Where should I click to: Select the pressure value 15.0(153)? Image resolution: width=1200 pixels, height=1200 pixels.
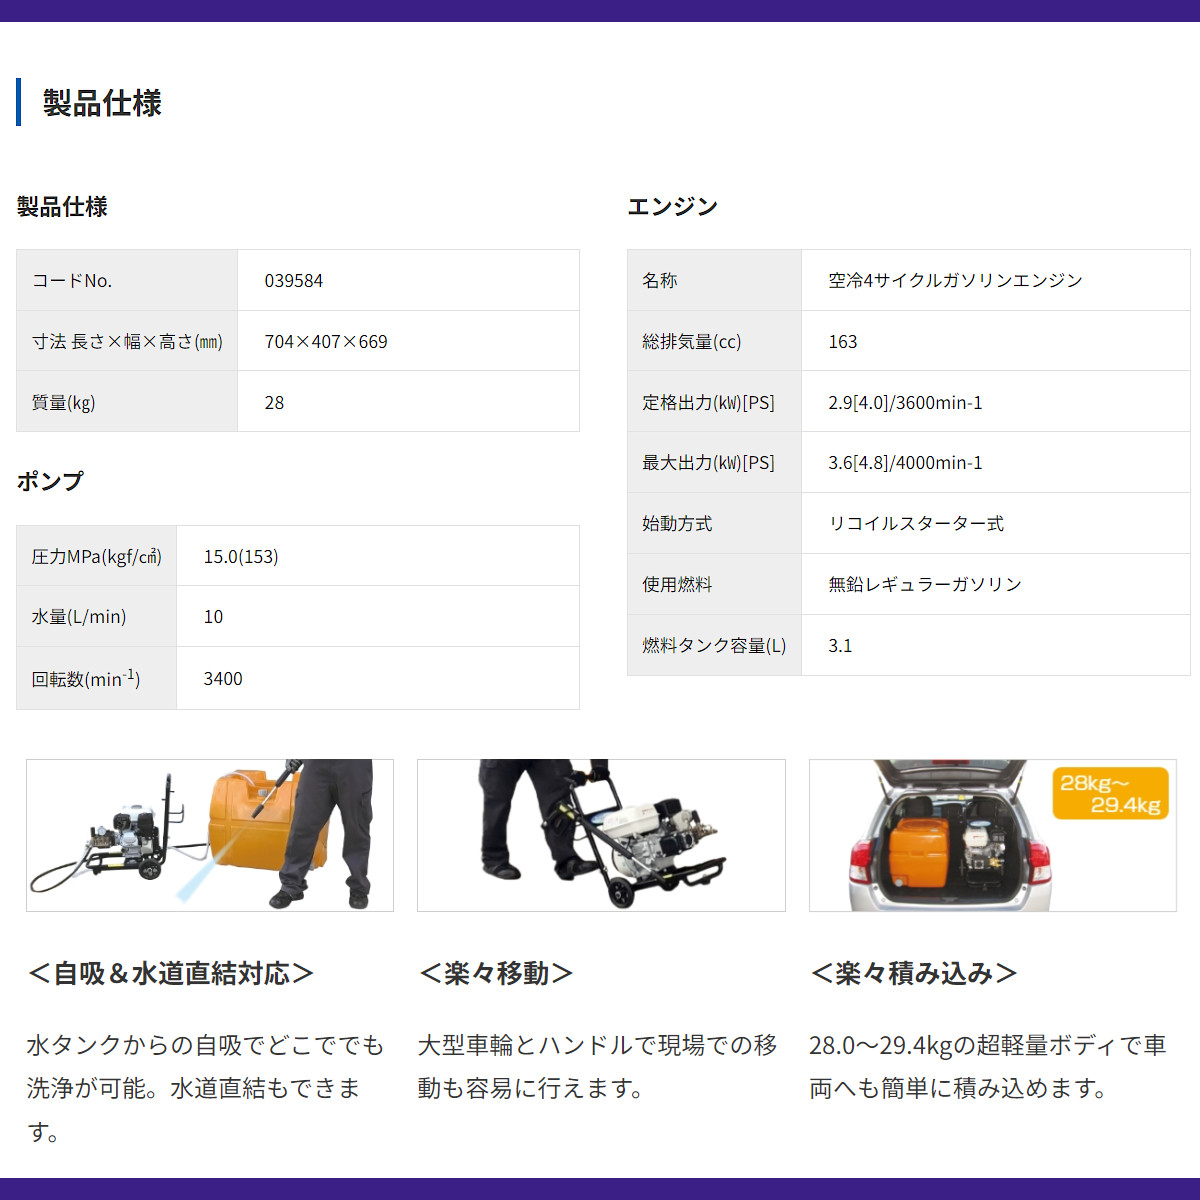tap(241, 557)
